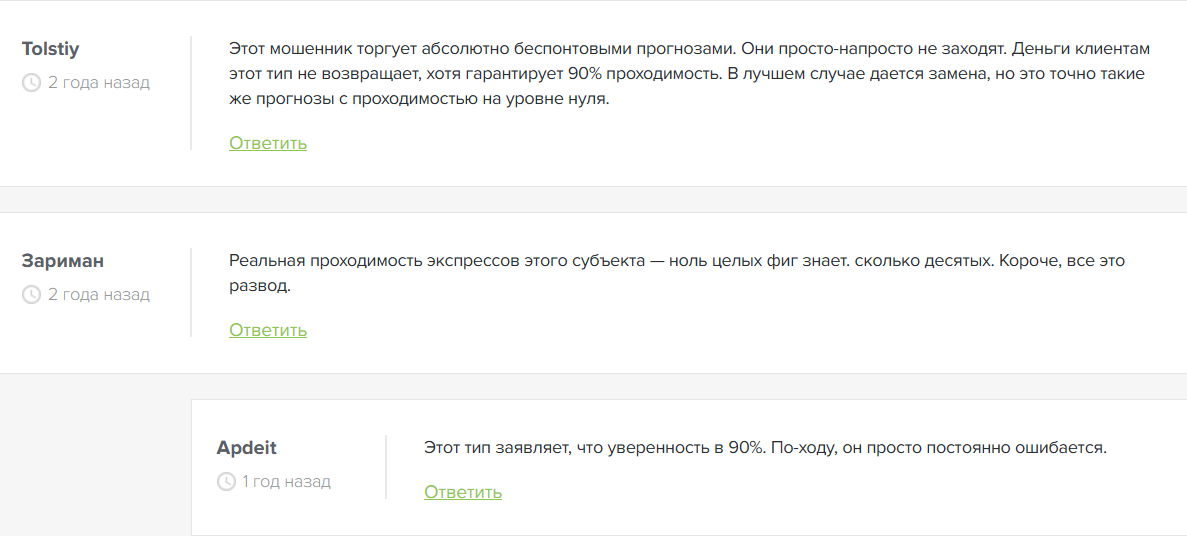Click Tolstiy's "2 года назад" timestamp
The image size is (1187, 536).
(x=98, y=82)
